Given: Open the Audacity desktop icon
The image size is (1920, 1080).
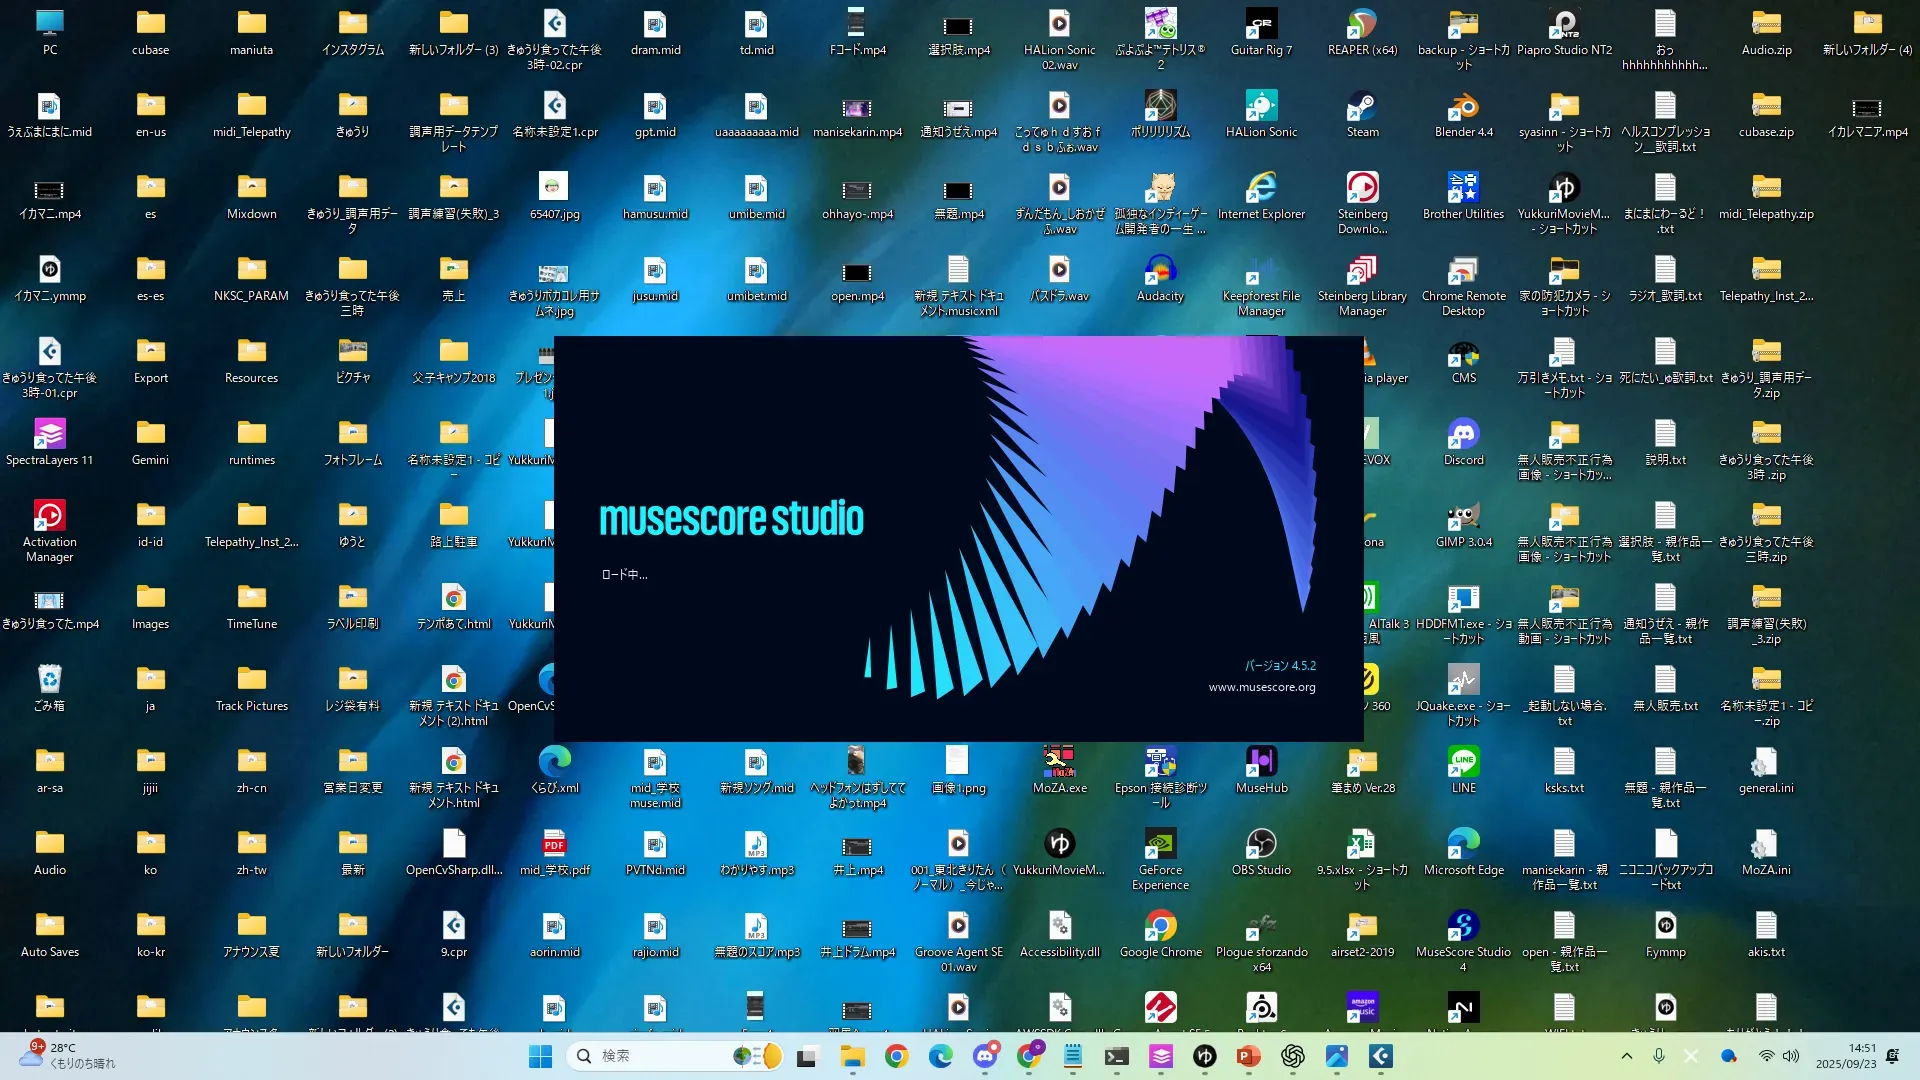Looking at the screenshot, I should (x=1160, y=272).
